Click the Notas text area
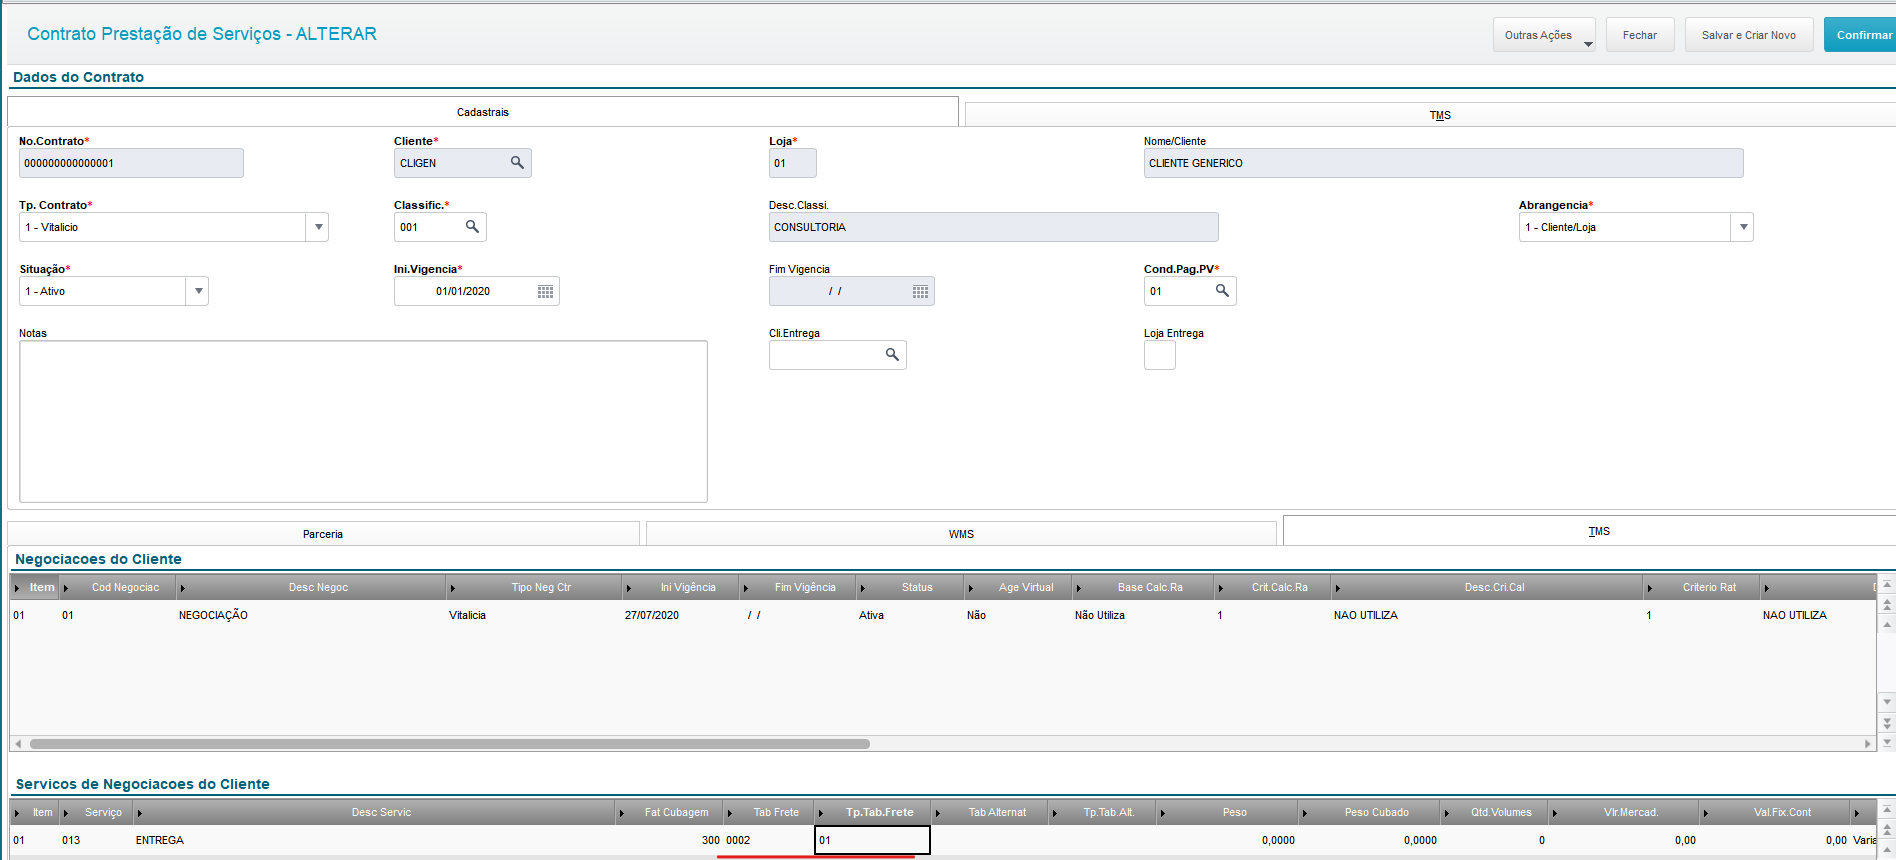Image resolution: width=1896 pixels, height=860 pixels. pos(363,421)
